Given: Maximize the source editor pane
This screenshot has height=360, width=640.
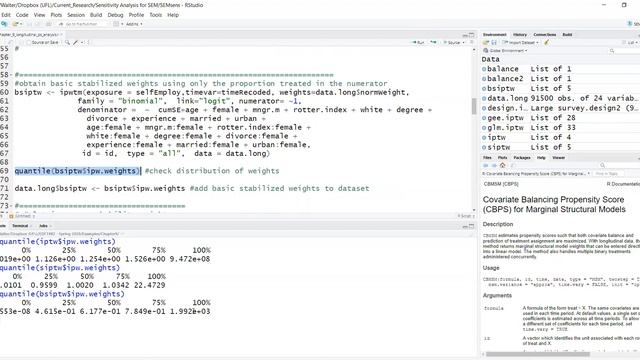Looking at the screenshot, I should [472, 35].
